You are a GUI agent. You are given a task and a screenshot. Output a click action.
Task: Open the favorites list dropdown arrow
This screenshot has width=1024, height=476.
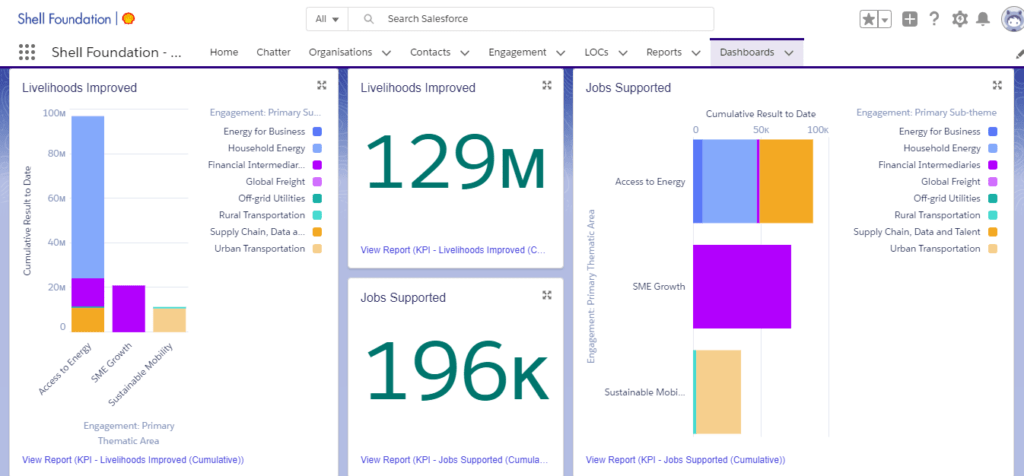pos(885,20)
